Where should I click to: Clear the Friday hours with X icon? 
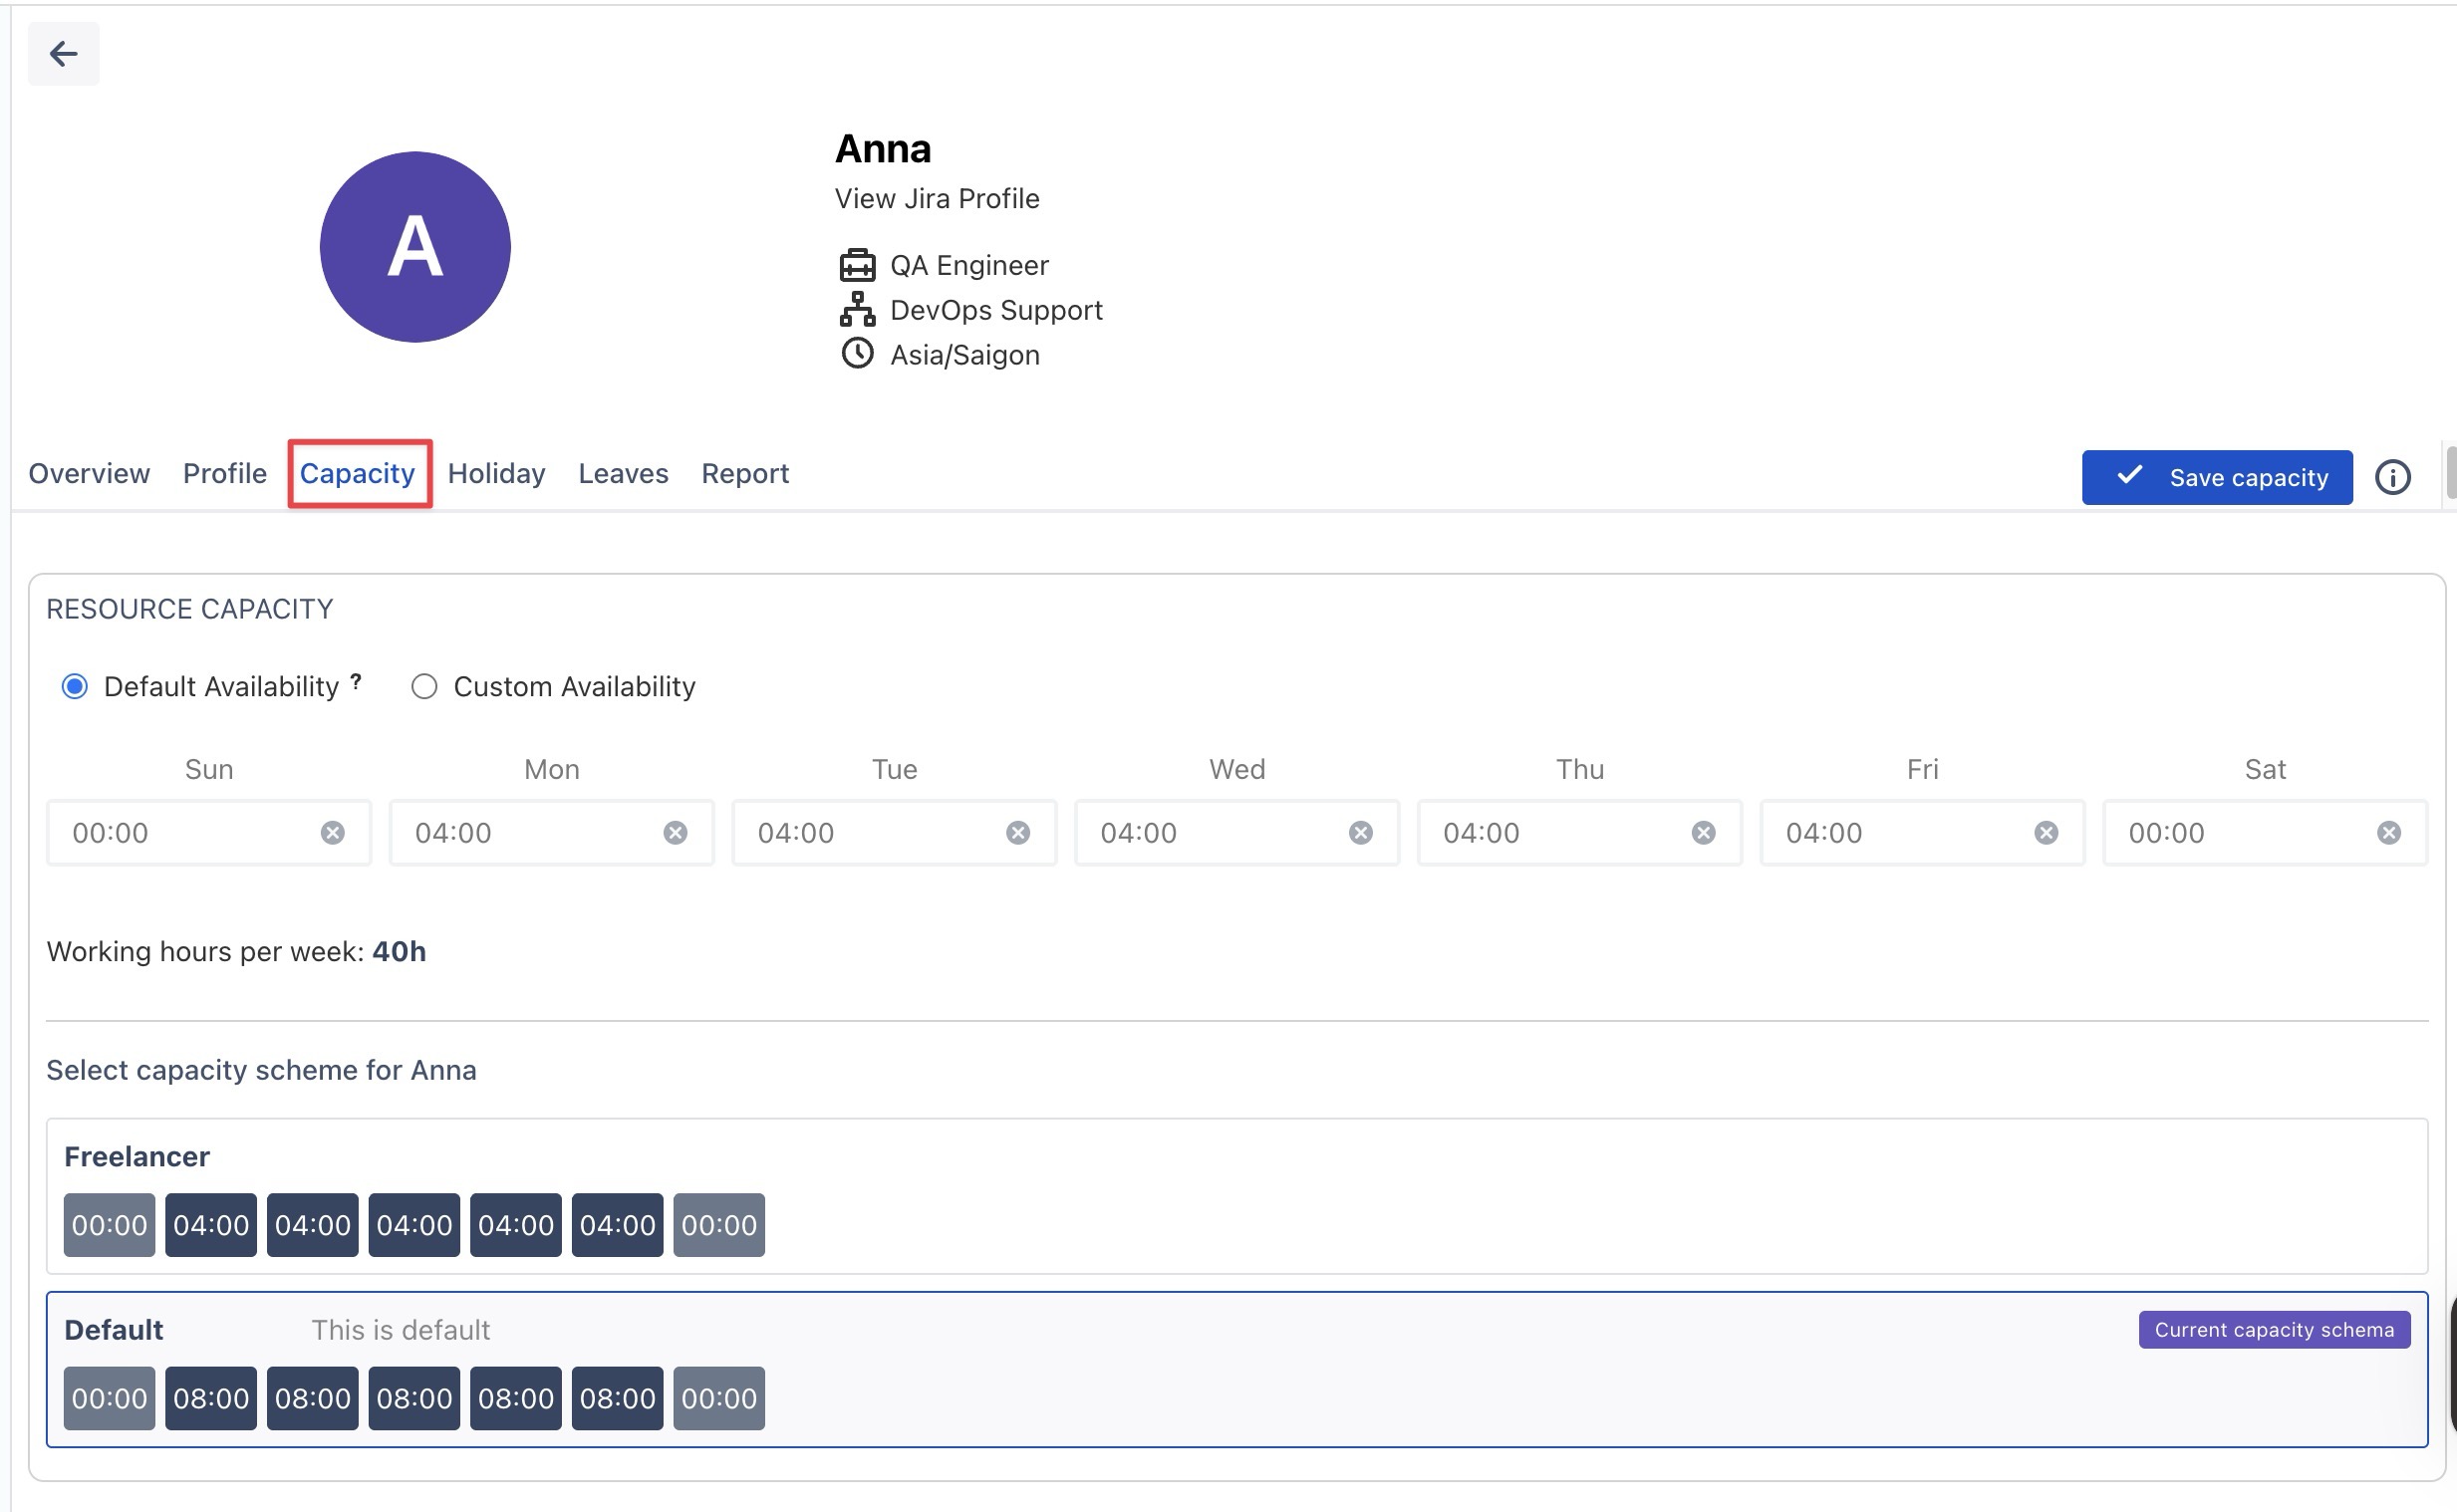point(2046,832)
